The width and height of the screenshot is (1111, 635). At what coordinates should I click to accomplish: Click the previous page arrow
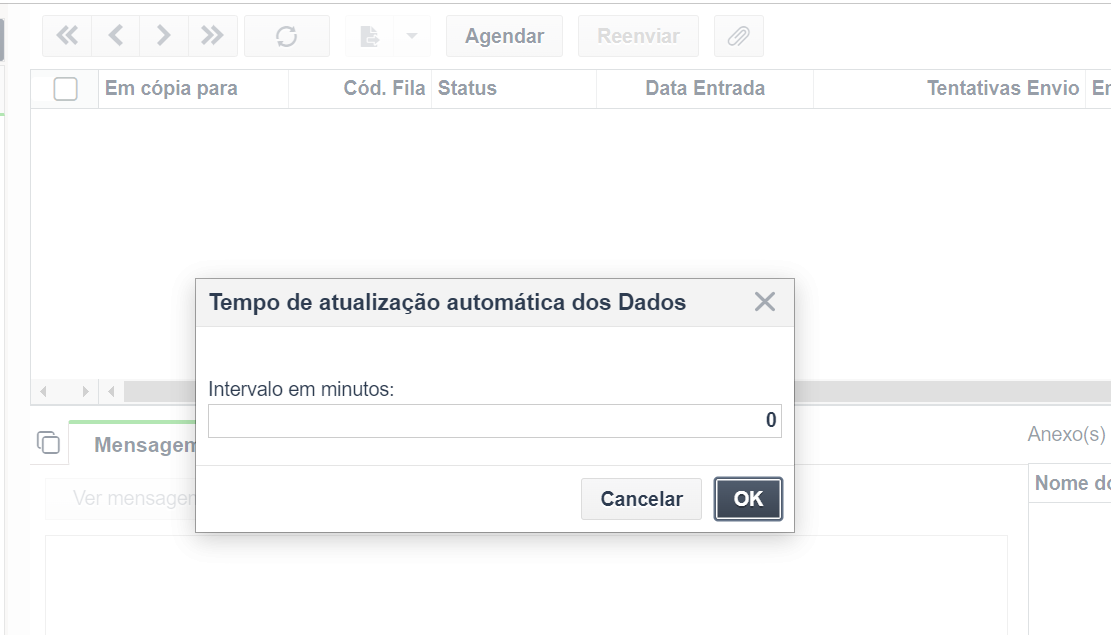point(115,35)
